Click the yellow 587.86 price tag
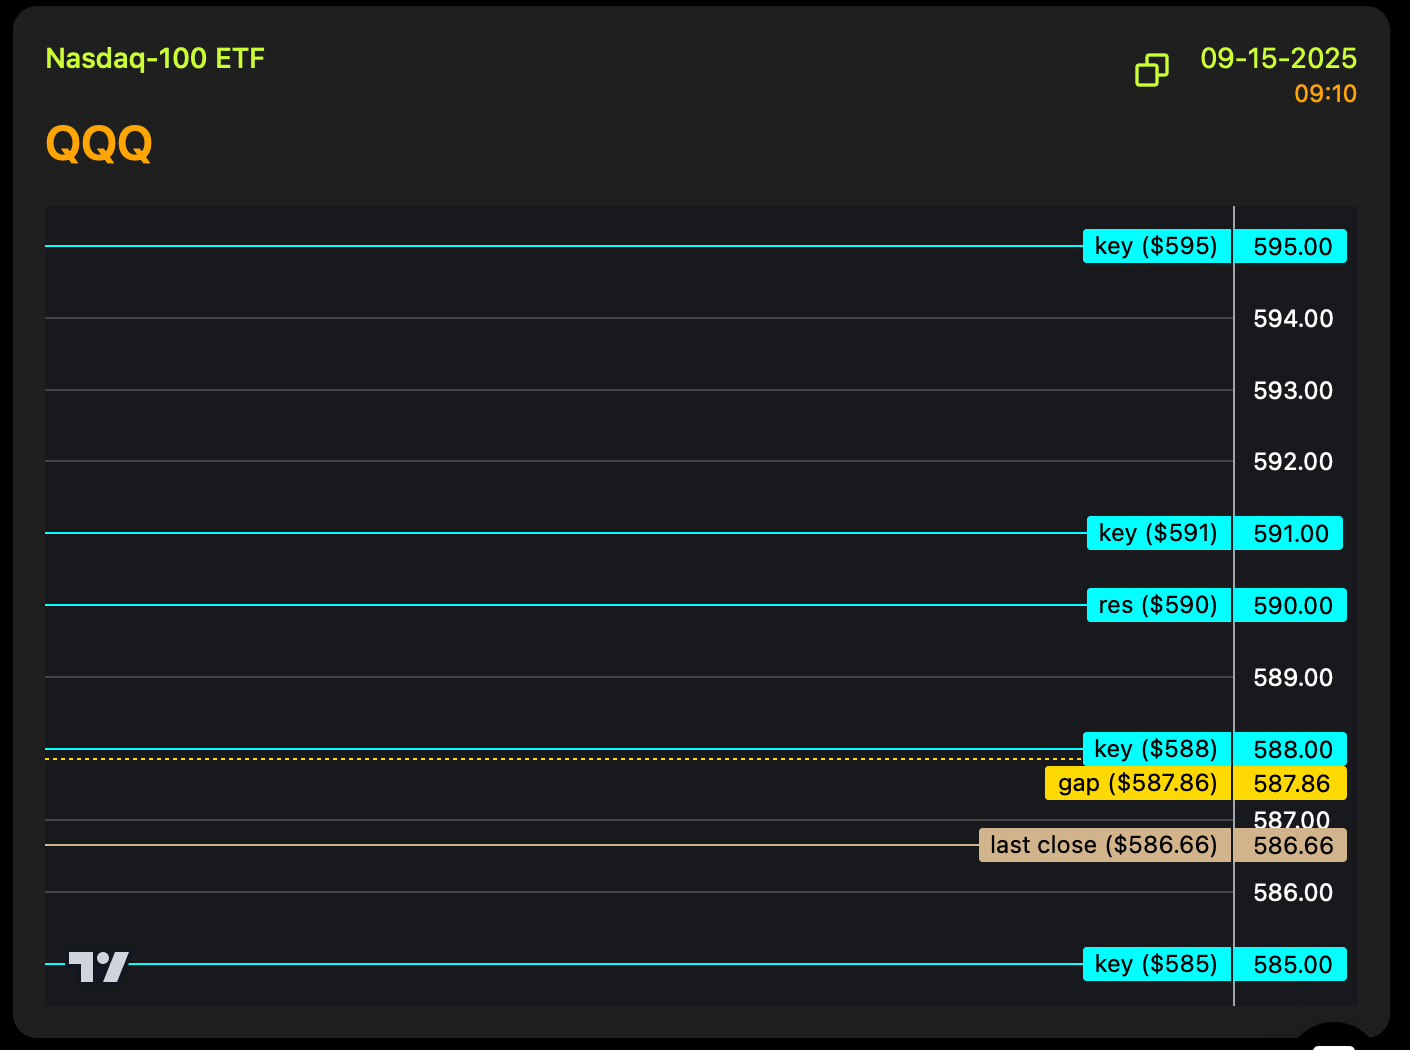Image resolution: width=1410 pixels, height=1050 pixels. [1291, 783]
